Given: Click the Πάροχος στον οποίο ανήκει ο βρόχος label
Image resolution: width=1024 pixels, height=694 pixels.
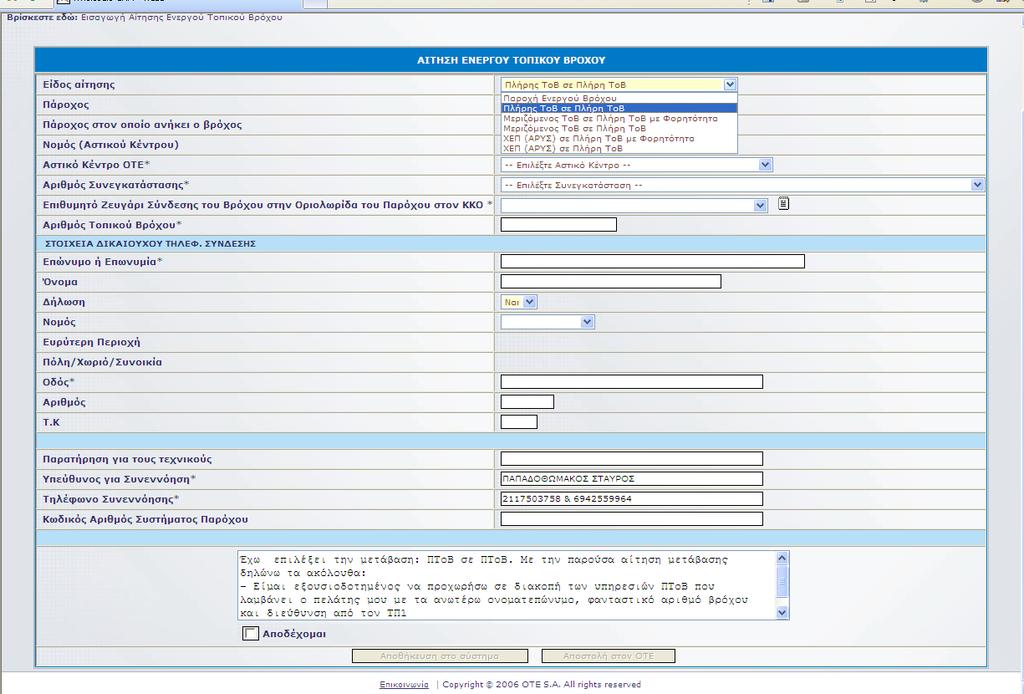Looking at the screenshot, I should click(142, 125).
